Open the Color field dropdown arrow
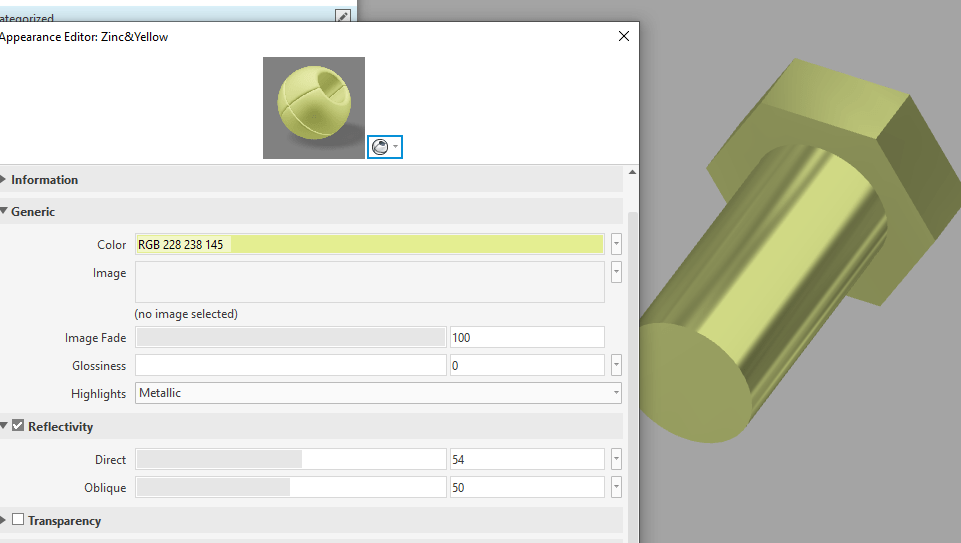 tap(617, 244)
